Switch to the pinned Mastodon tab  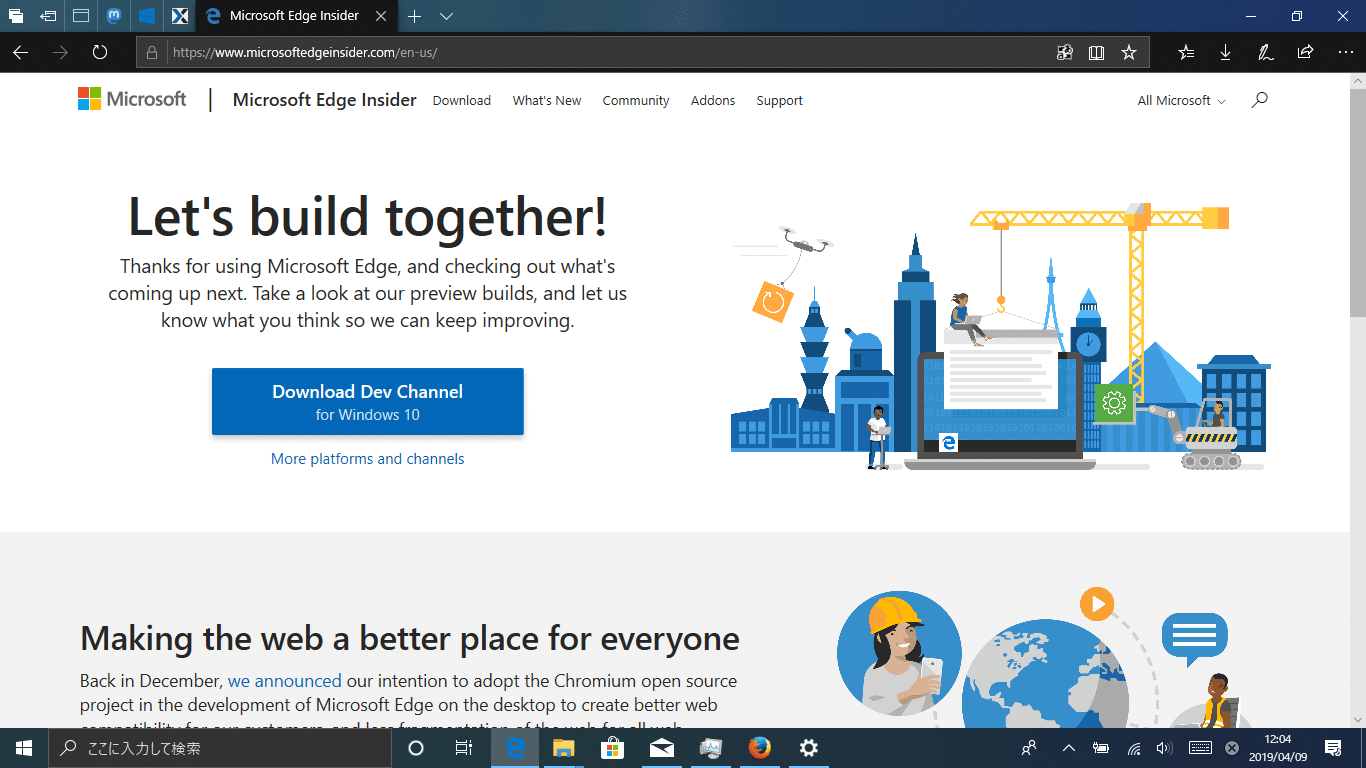click(x=115, y=16)
